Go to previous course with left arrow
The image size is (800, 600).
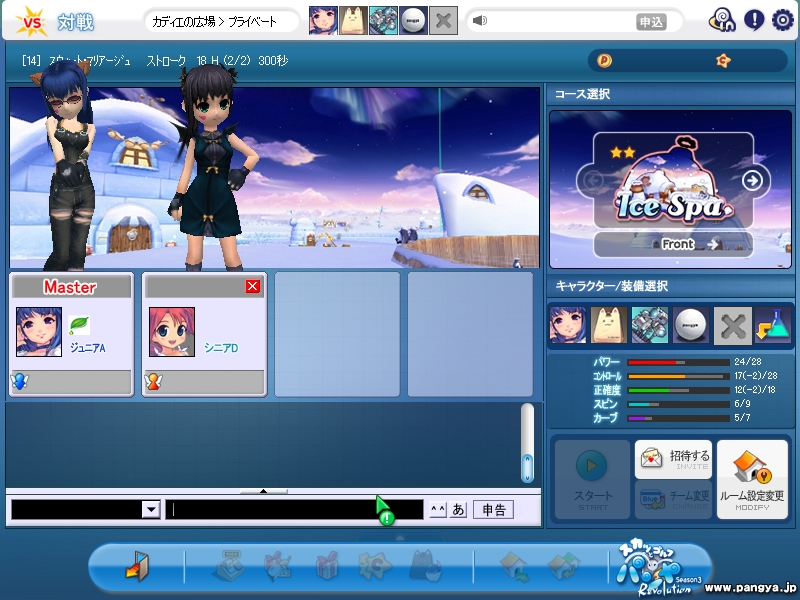click(592, 180)
